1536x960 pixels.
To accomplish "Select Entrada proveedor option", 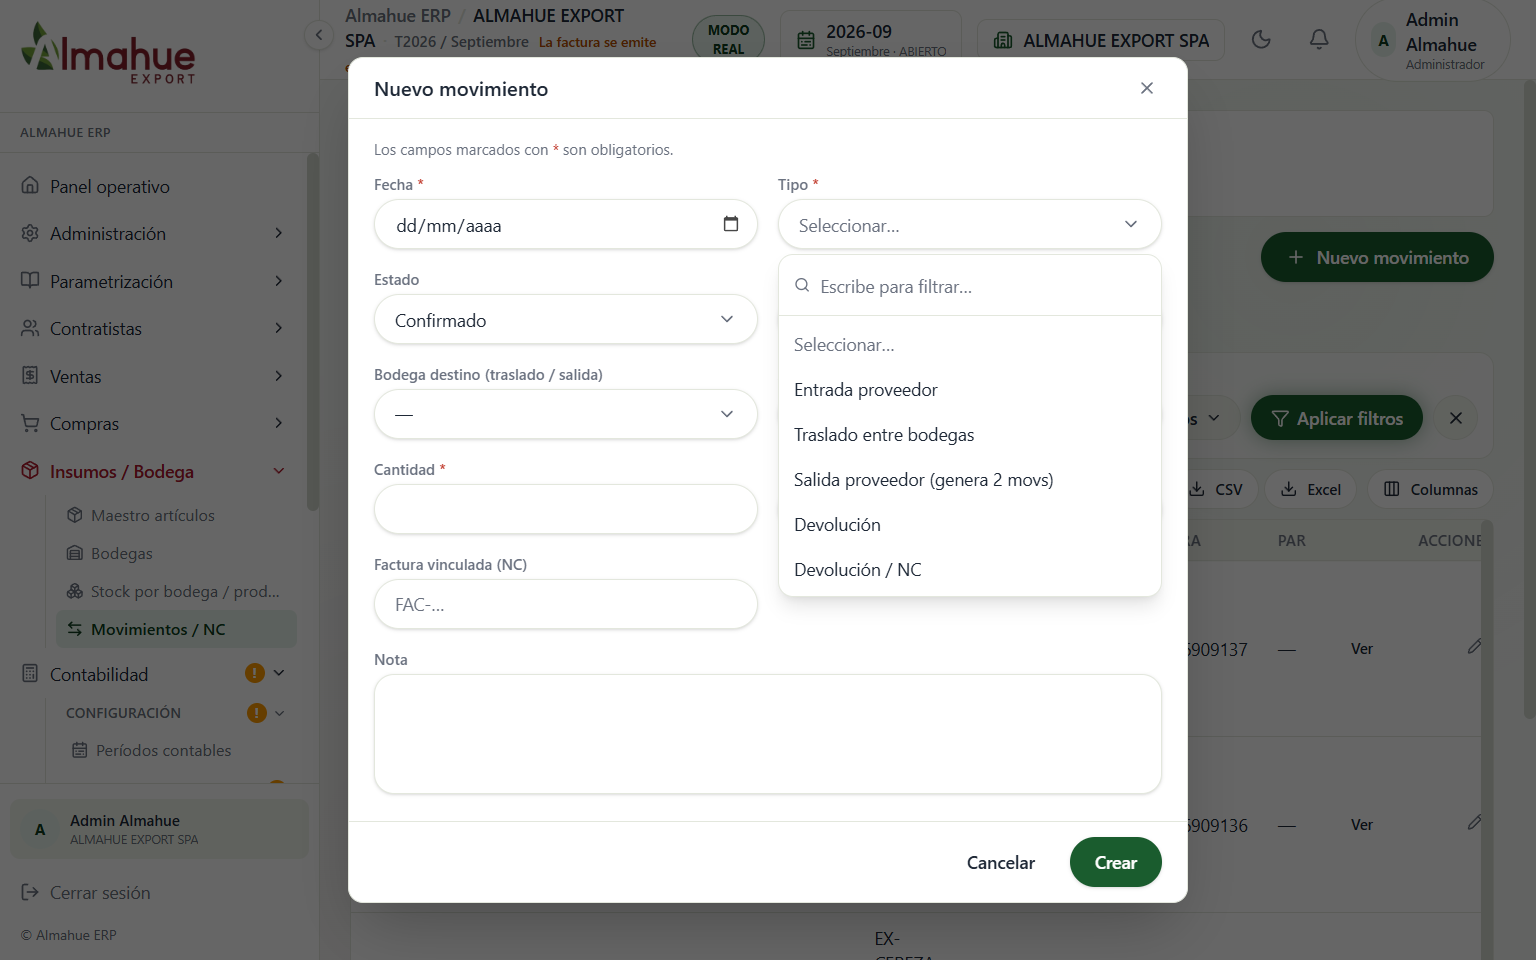I will 969,390.
